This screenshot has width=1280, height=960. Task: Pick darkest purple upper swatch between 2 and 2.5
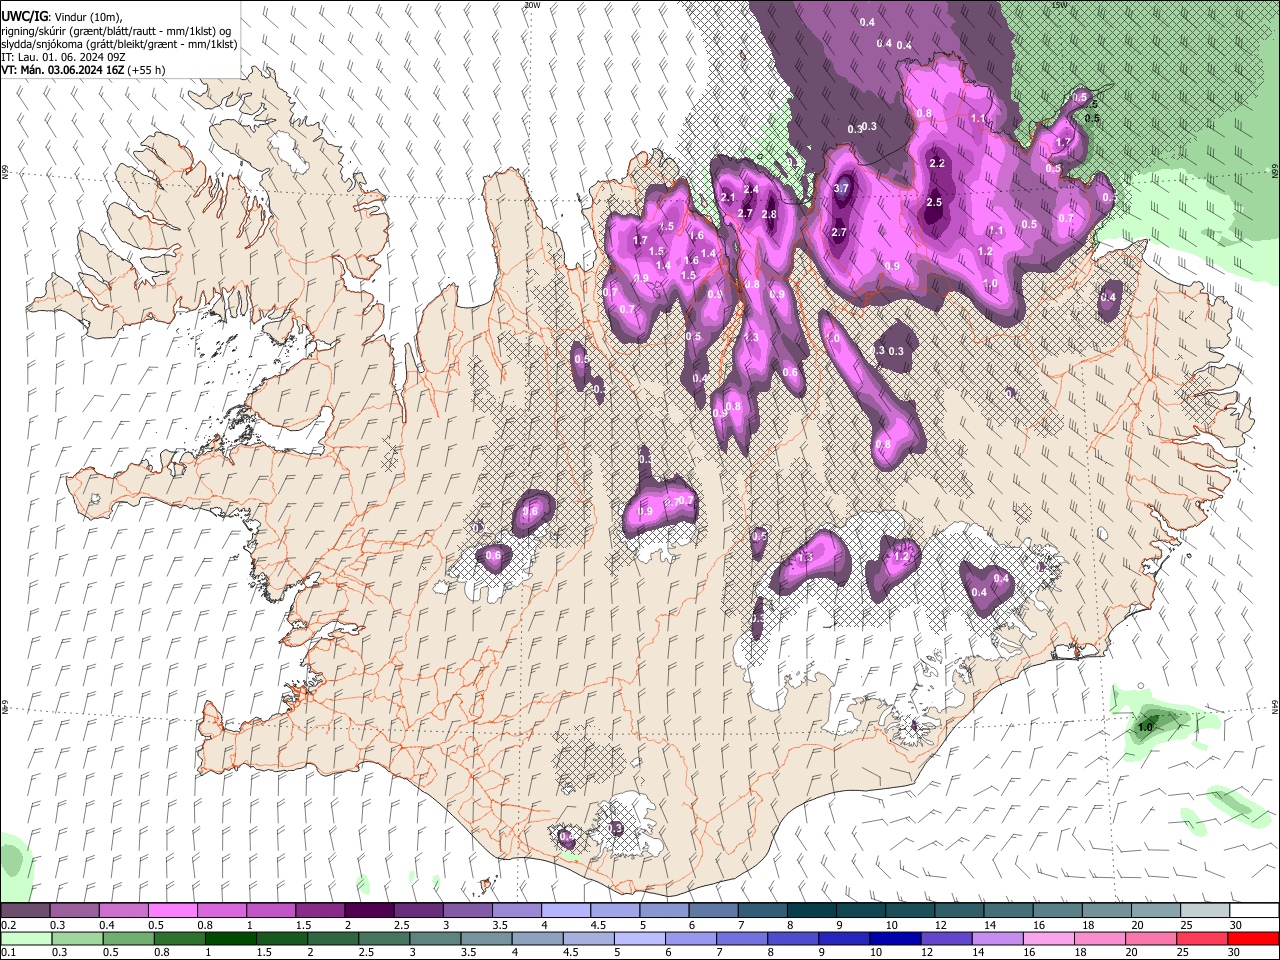pyautogui.click(x=369, y=911)
